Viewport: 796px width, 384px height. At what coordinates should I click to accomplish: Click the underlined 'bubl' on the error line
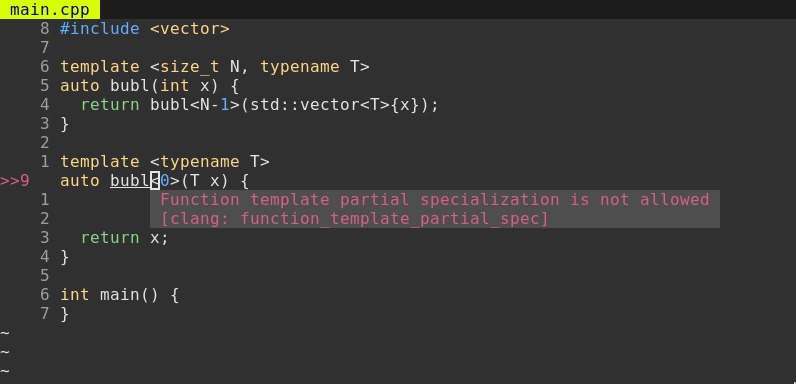point(129,180)
